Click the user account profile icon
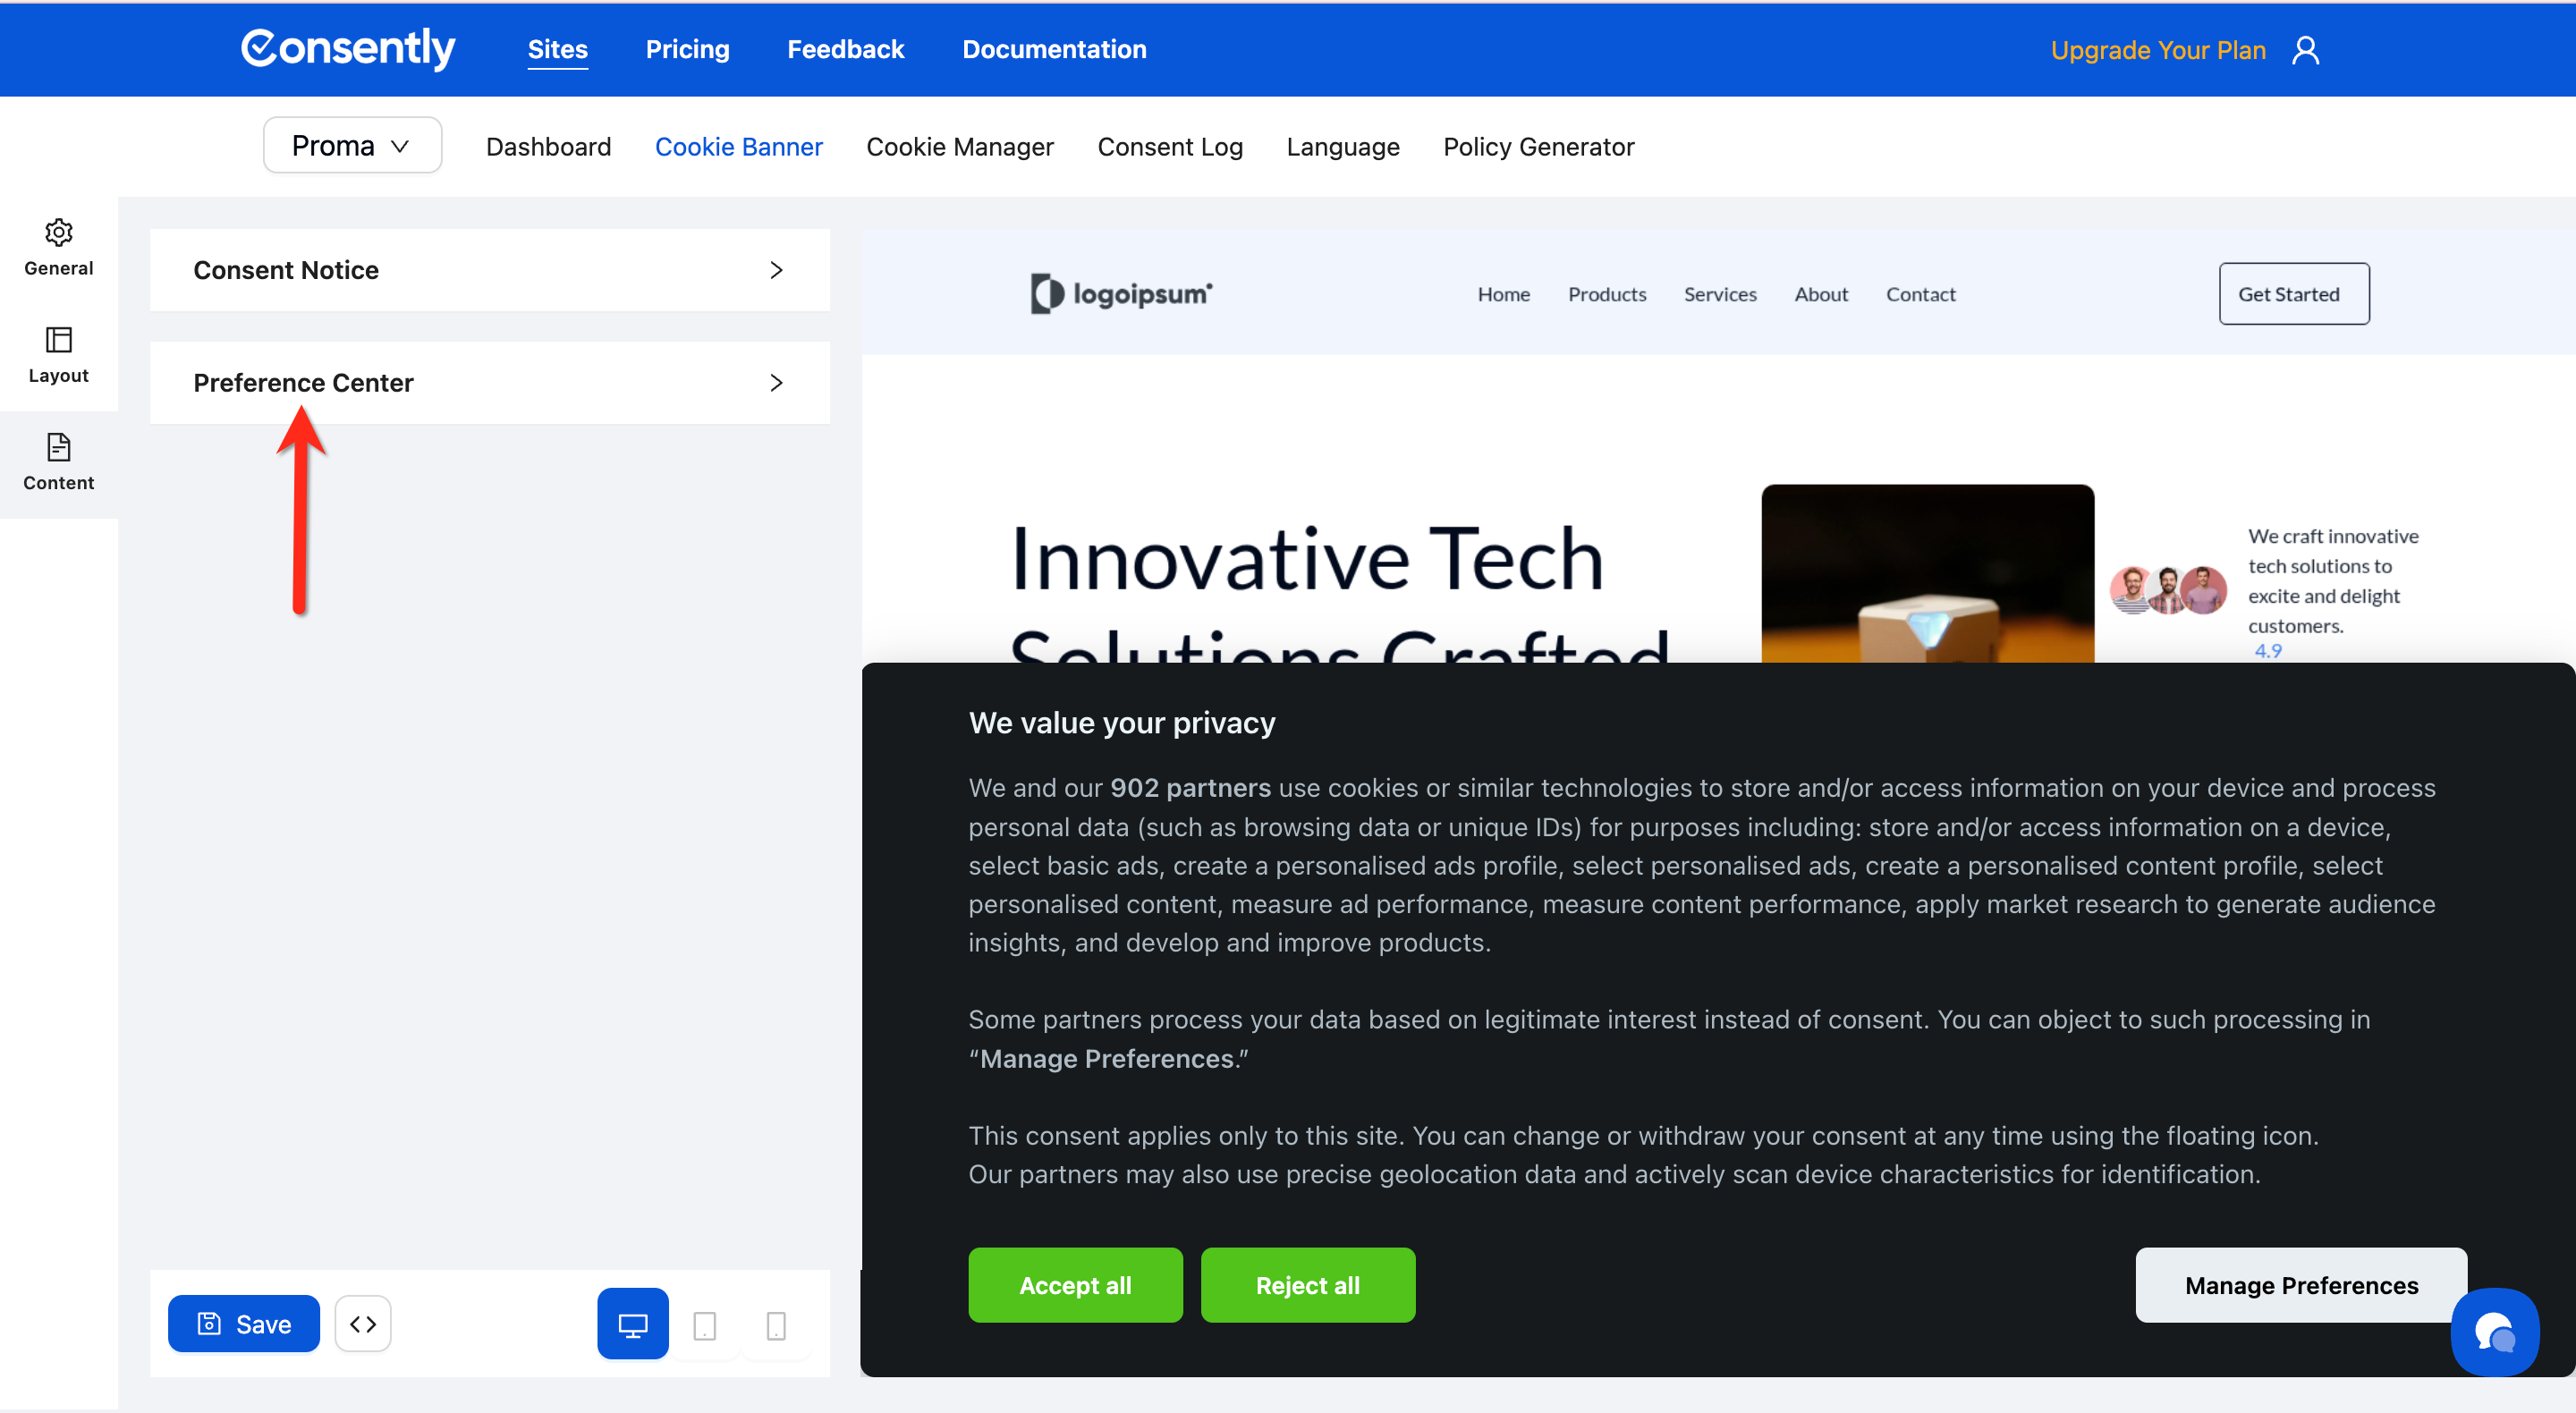2576x1413 pixels. point(2305,50)
